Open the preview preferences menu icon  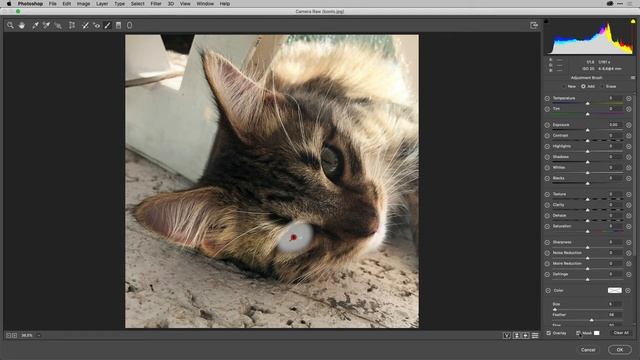pyautogui.click(x=535, y=336)
